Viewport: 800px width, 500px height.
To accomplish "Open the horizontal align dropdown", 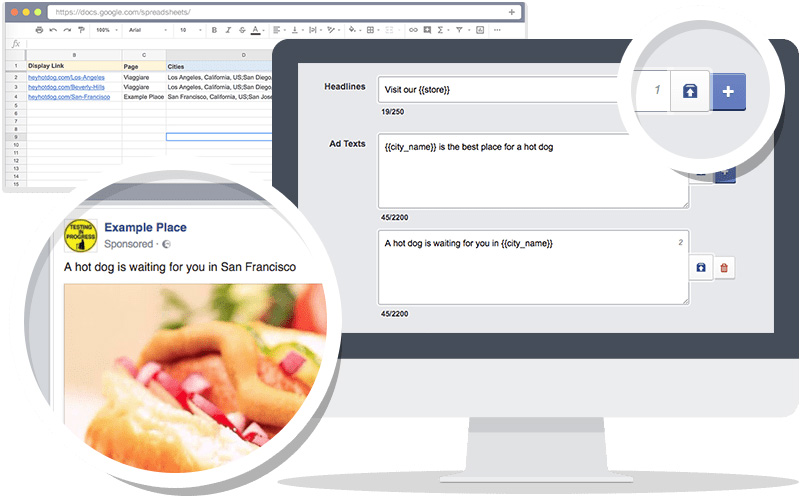I will (x=279, y=30).
